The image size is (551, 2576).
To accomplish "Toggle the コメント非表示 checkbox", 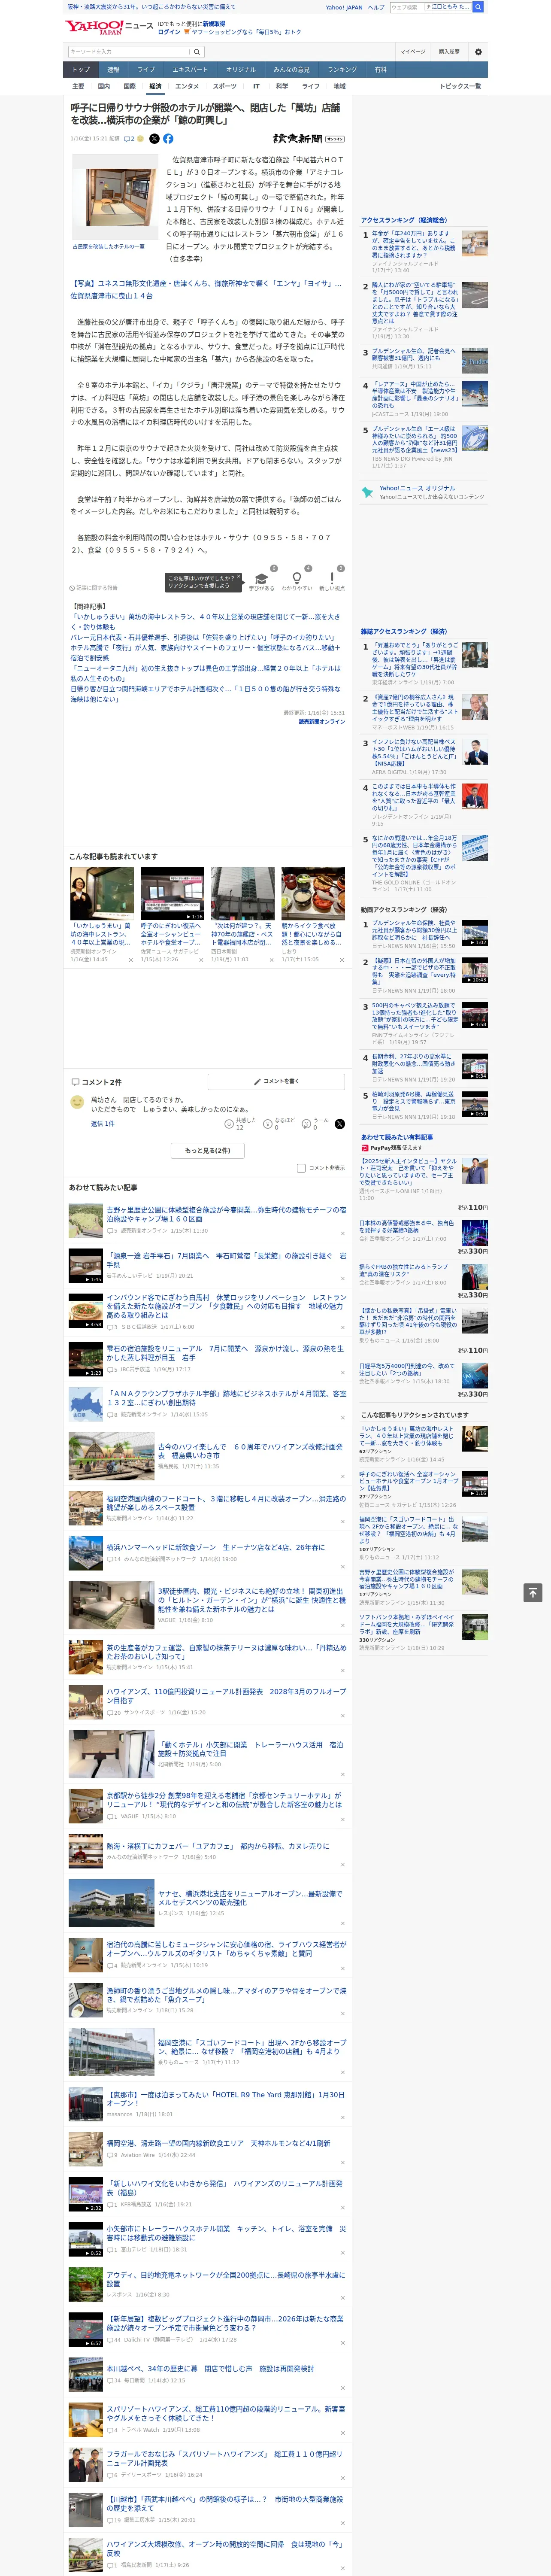I will pyautogui.click(x=301, y=1168).
